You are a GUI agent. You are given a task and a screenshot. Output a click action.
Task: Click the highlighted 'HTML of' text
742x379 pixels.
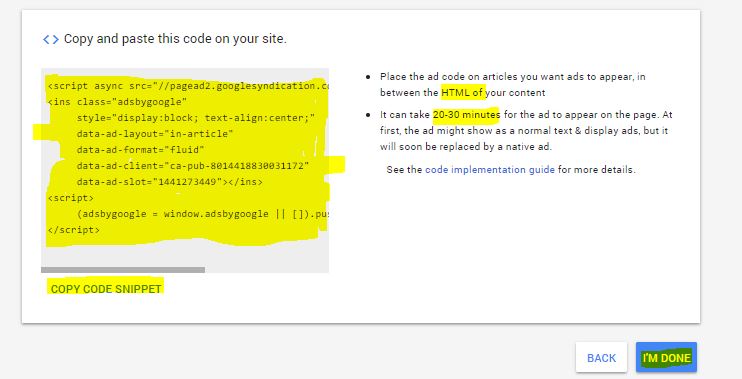point(462,93)
